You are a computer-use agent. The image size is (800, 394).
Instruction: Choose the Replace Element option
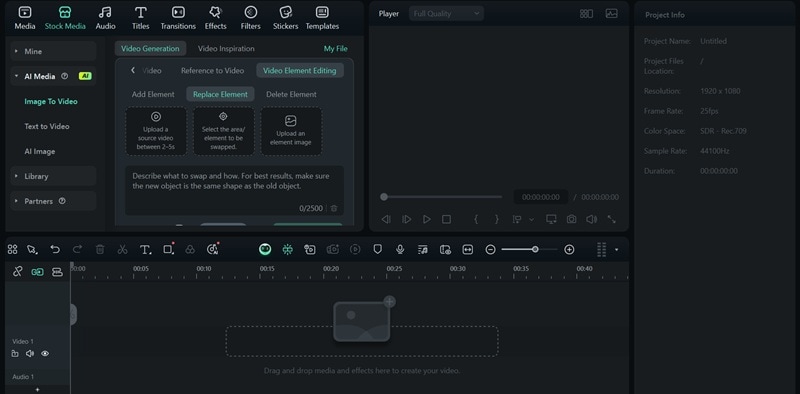point(220,94)
